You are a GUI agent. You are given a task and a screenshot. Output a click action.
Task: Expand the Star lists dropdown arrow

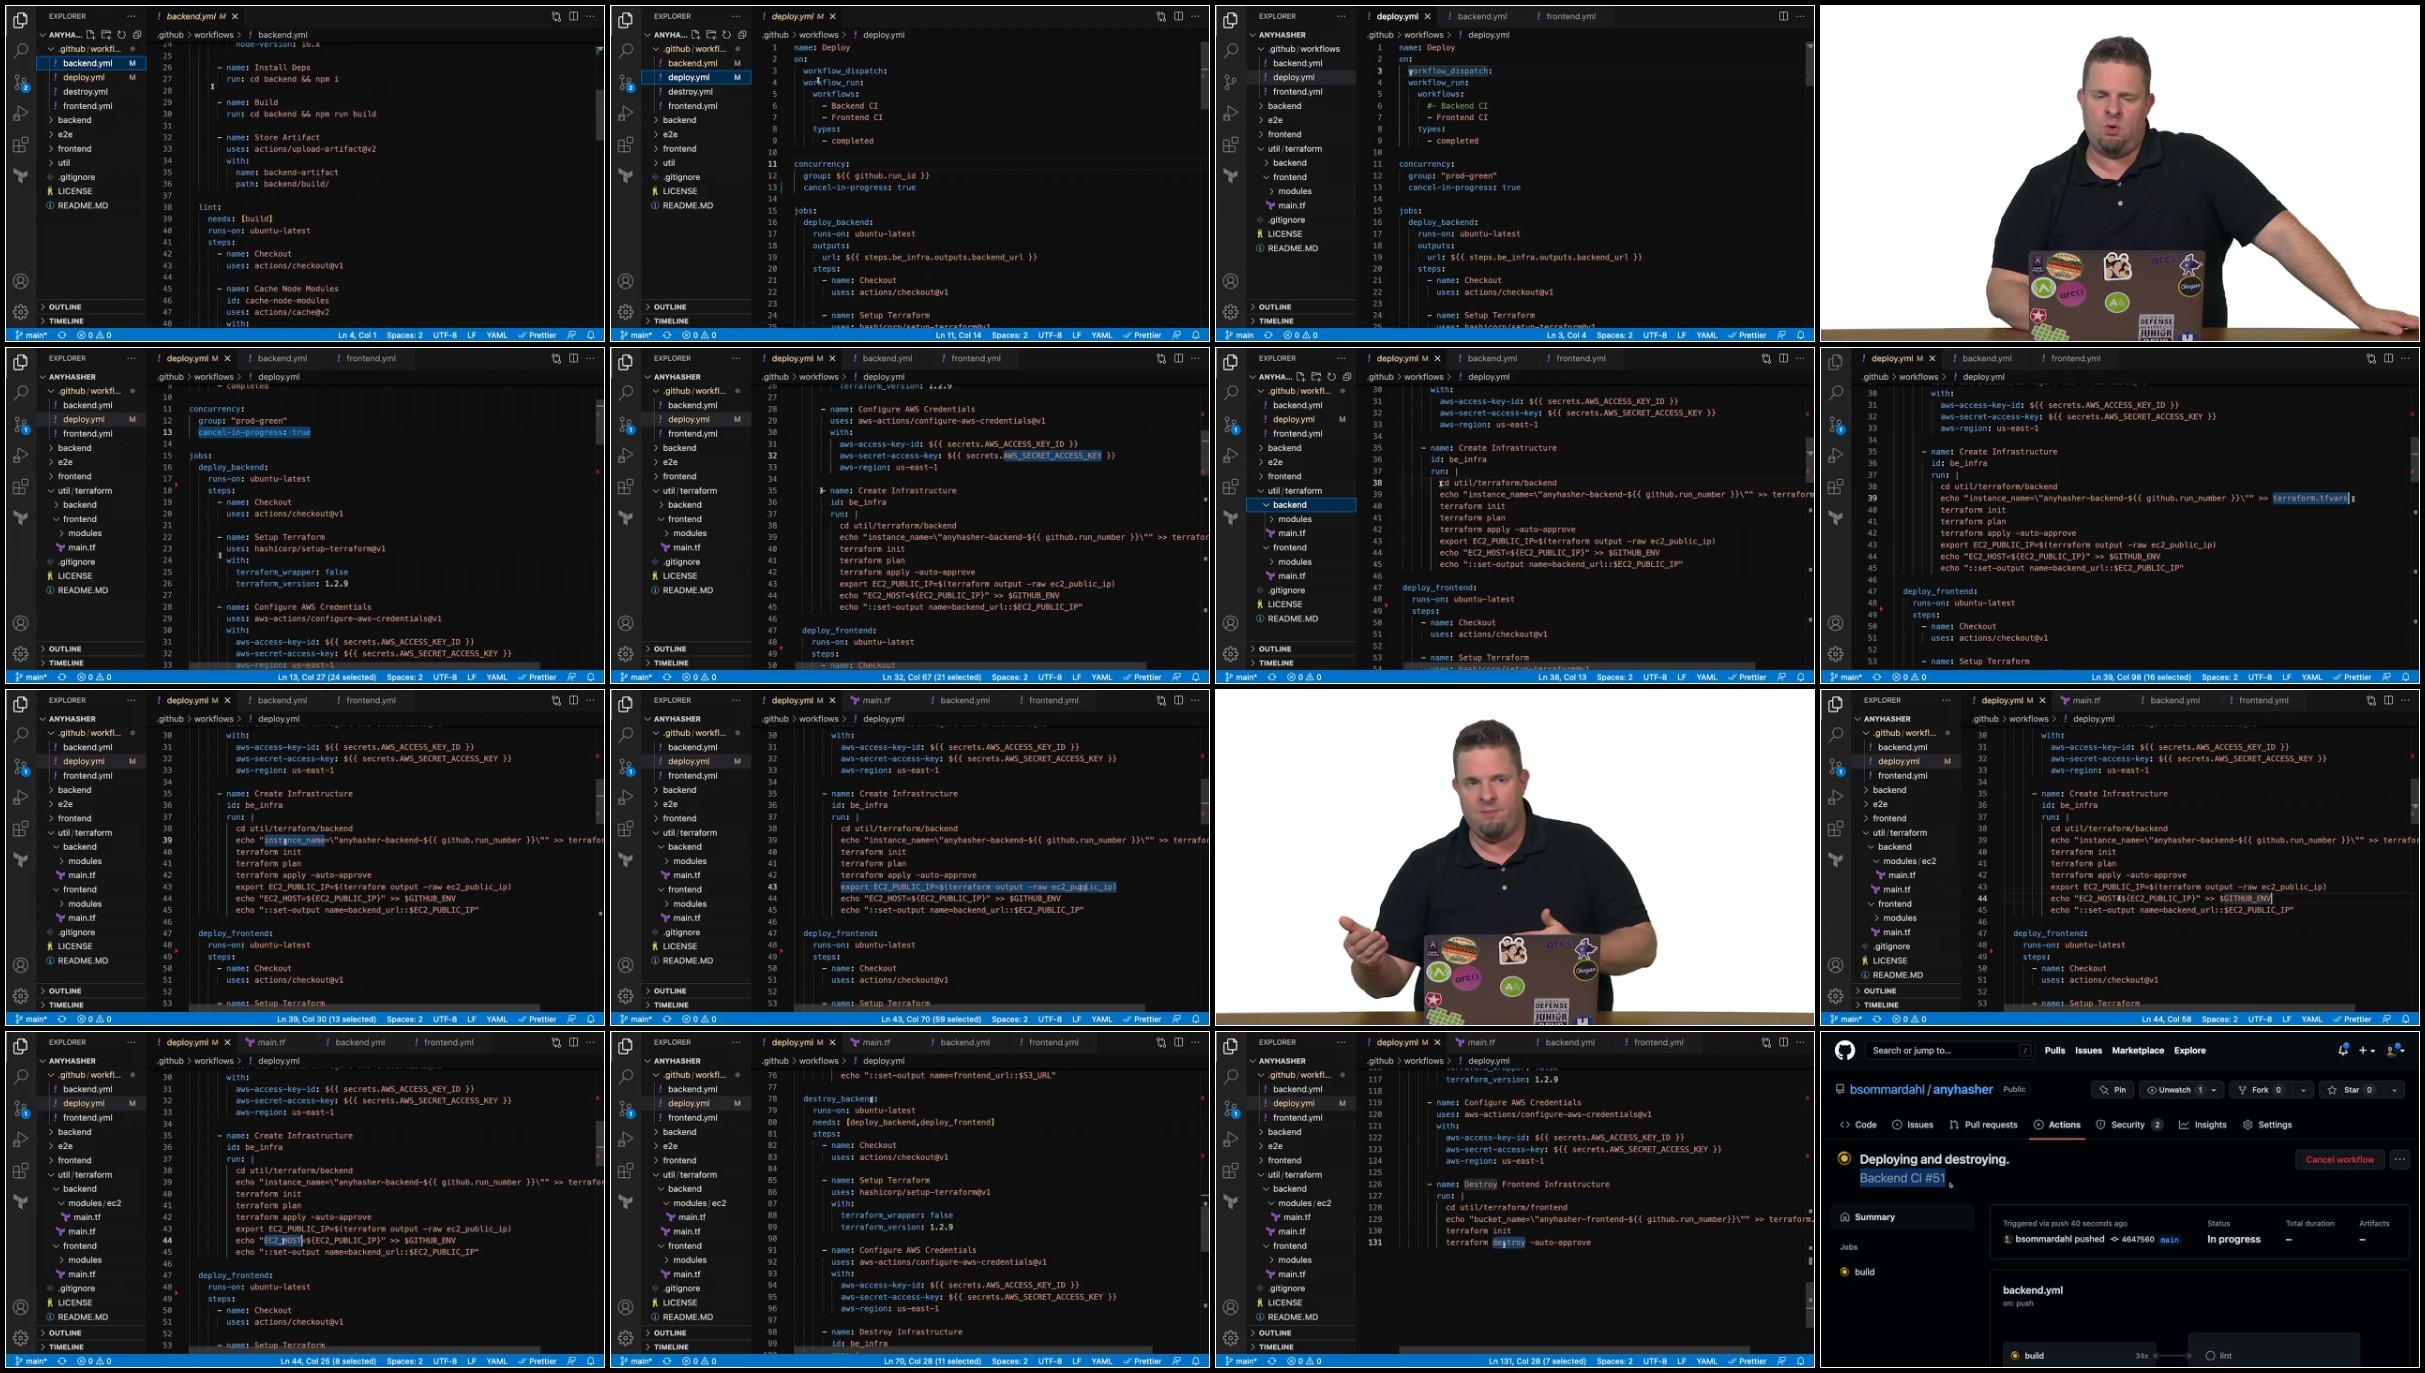click(2394, 1090)
